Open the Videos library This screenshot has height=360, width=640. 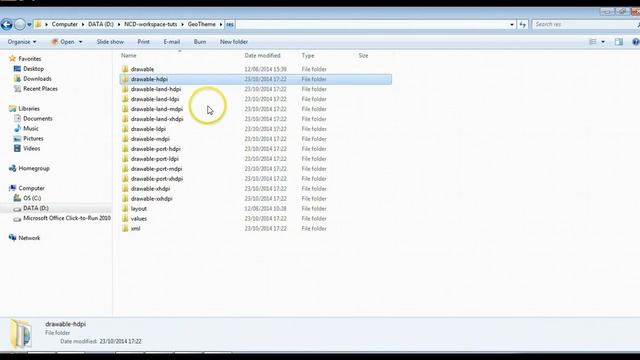point(31,149)
